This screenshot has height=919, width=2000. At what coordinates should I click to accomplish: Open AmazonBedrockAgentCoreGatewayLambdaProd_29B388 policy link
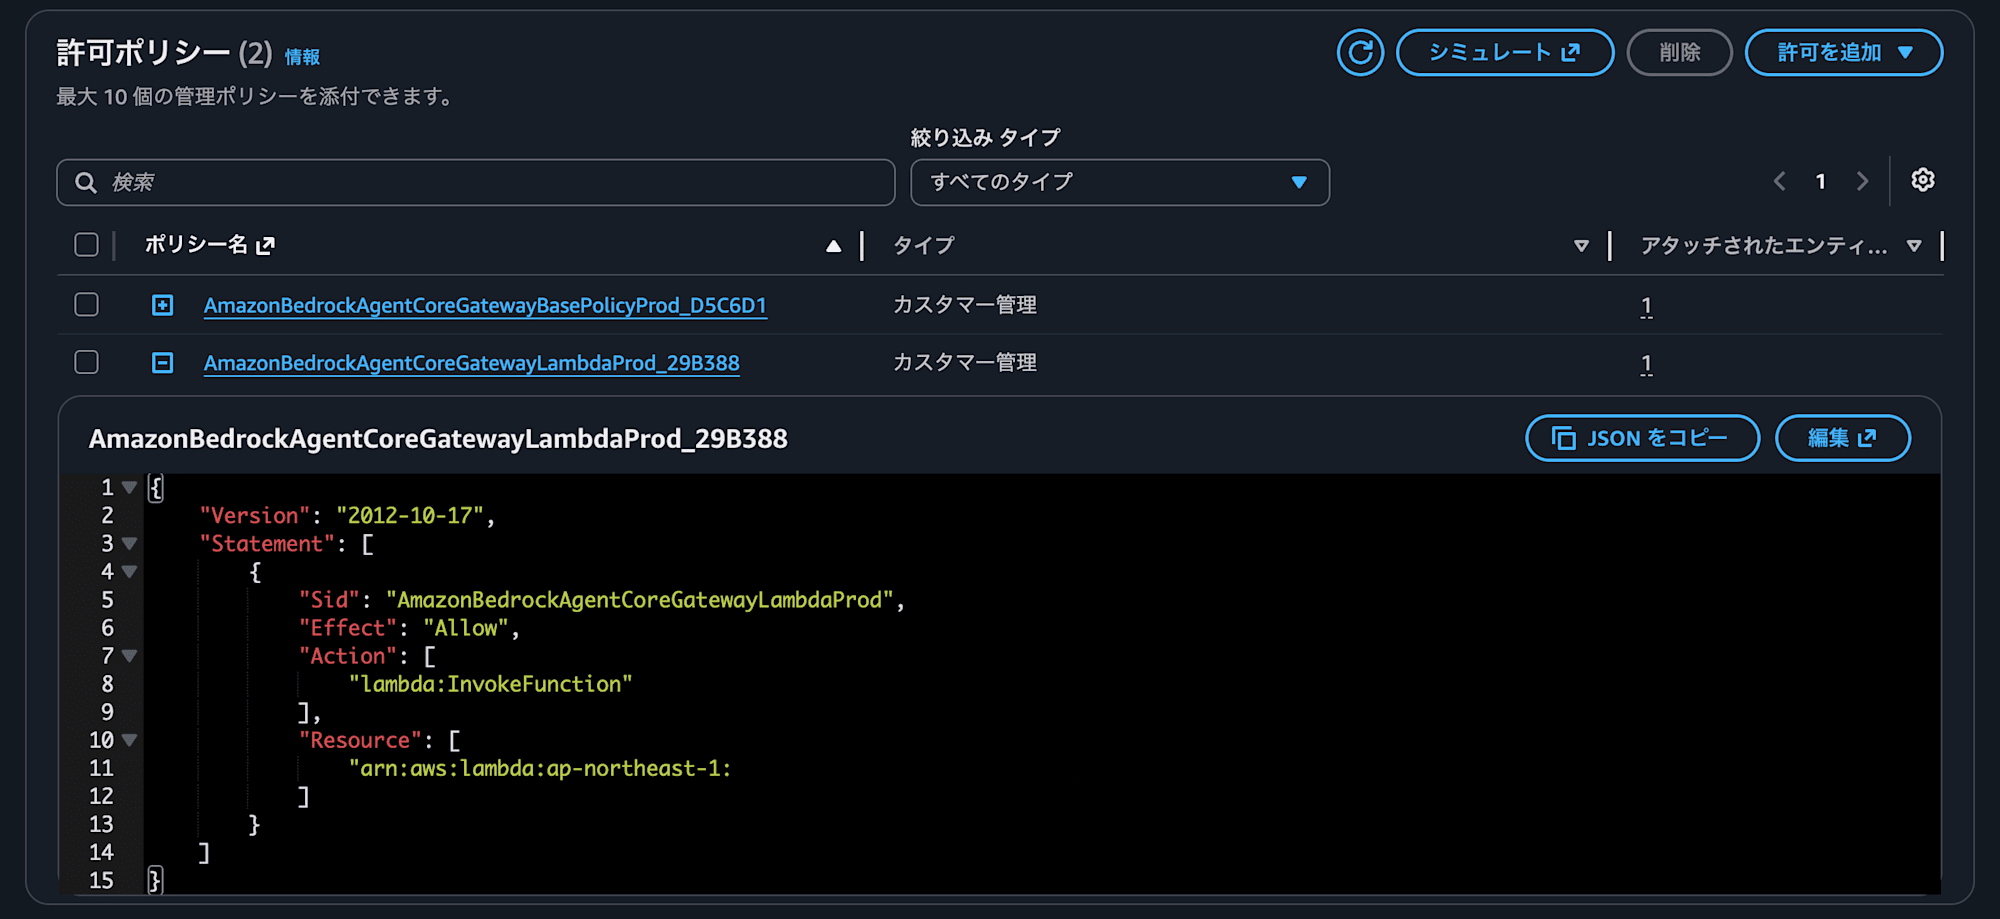pos(472,363)
